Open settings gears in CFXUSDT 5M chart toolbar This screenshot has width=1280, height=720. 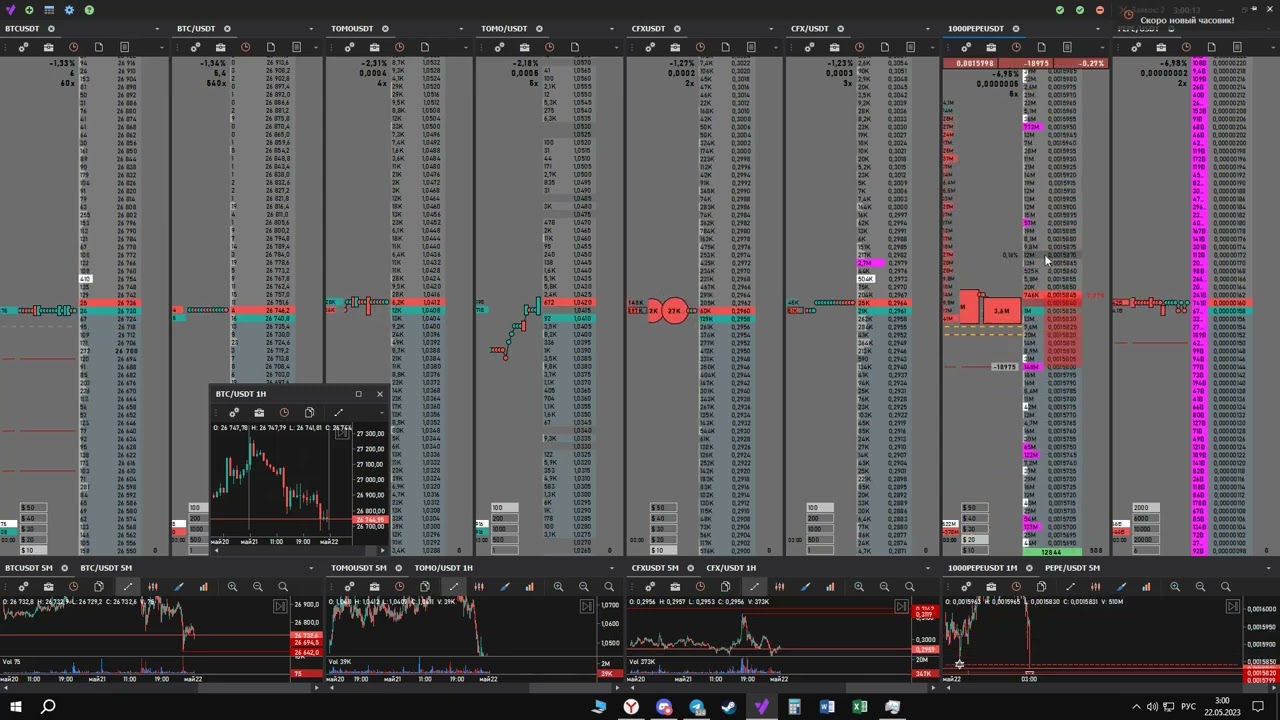[x=650, y=586]
